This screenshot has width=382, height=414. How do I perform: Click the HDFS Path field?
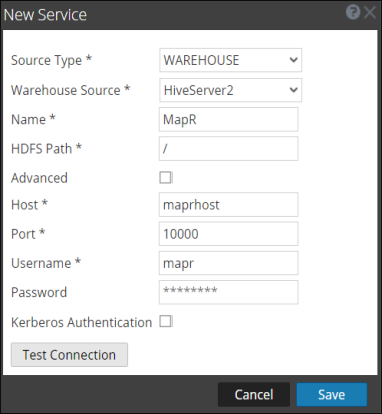(x=228, y=149)
